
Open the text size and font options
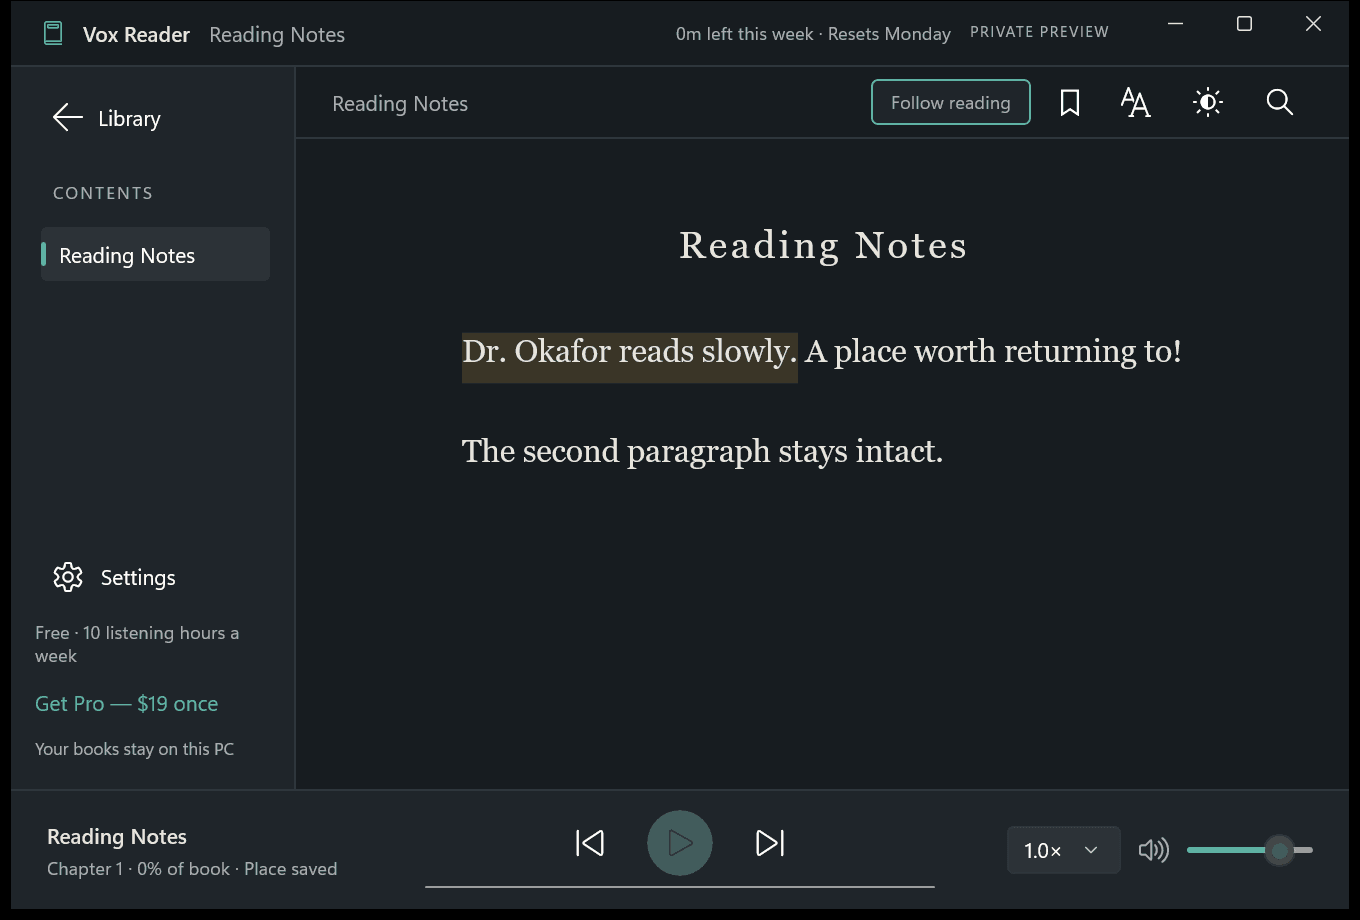pyautogui.click(x=1135, y=102)
